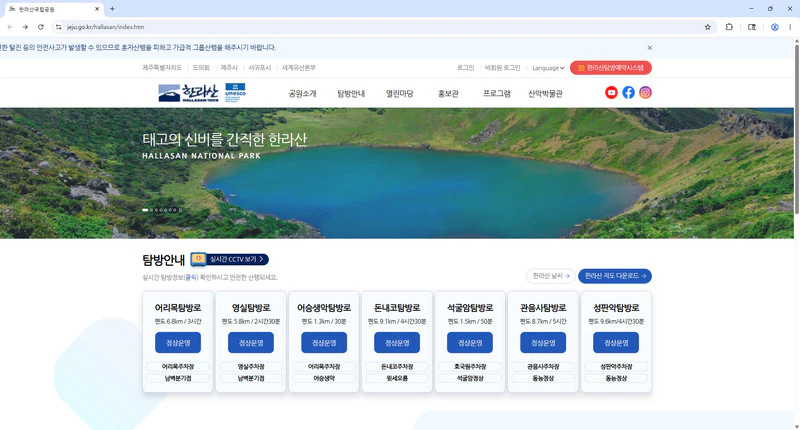Open the Instagram page icon
This screenshot has height=430, width=800.
[x=645, y=92]
